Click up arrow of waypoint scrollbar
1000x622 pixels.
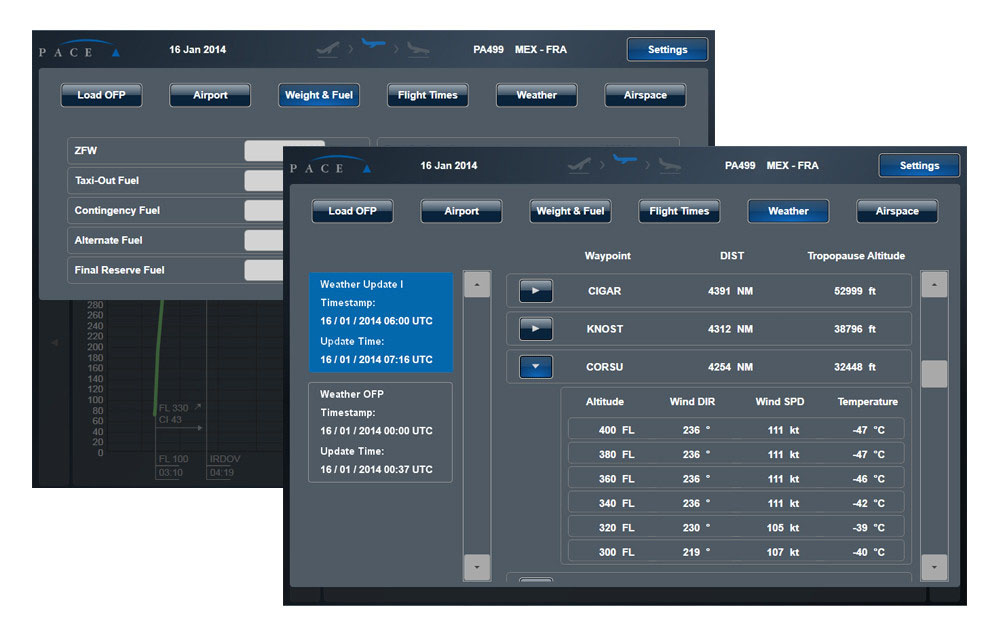[x=934, y=285]
